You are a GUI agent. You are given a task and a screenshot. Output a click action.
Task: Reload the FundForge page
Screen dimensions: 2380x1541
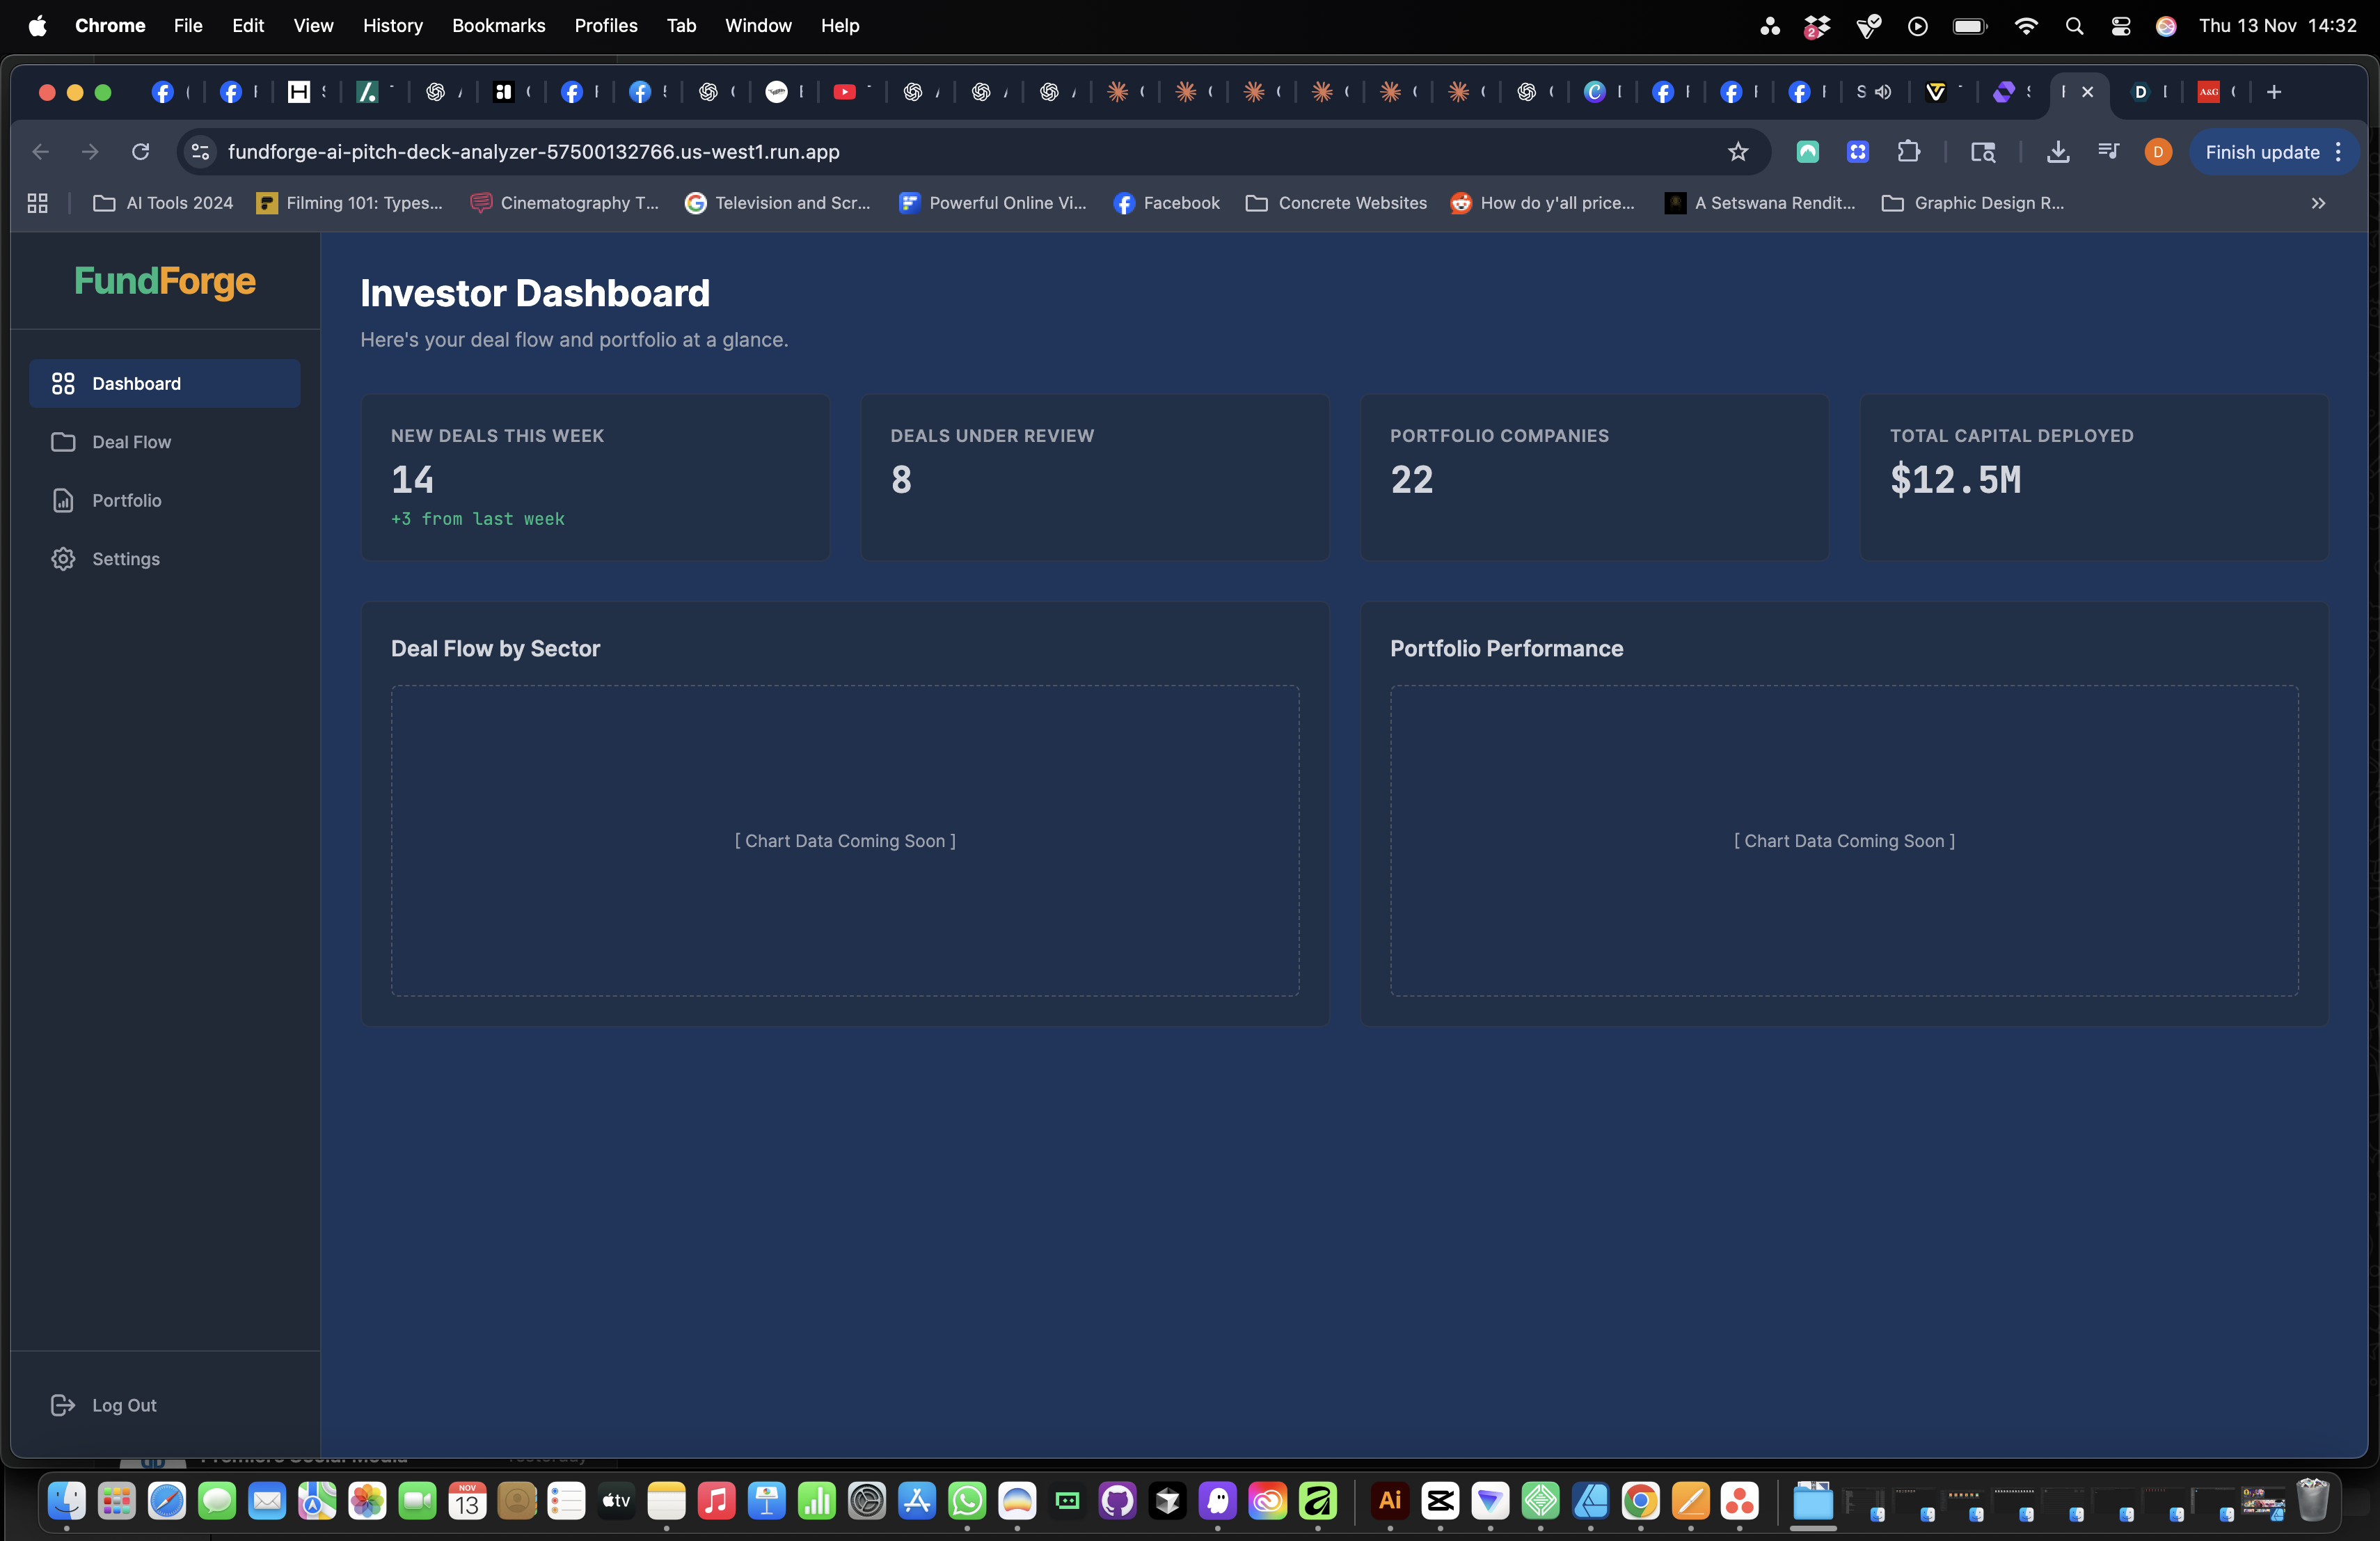click(x=140, y=152)
